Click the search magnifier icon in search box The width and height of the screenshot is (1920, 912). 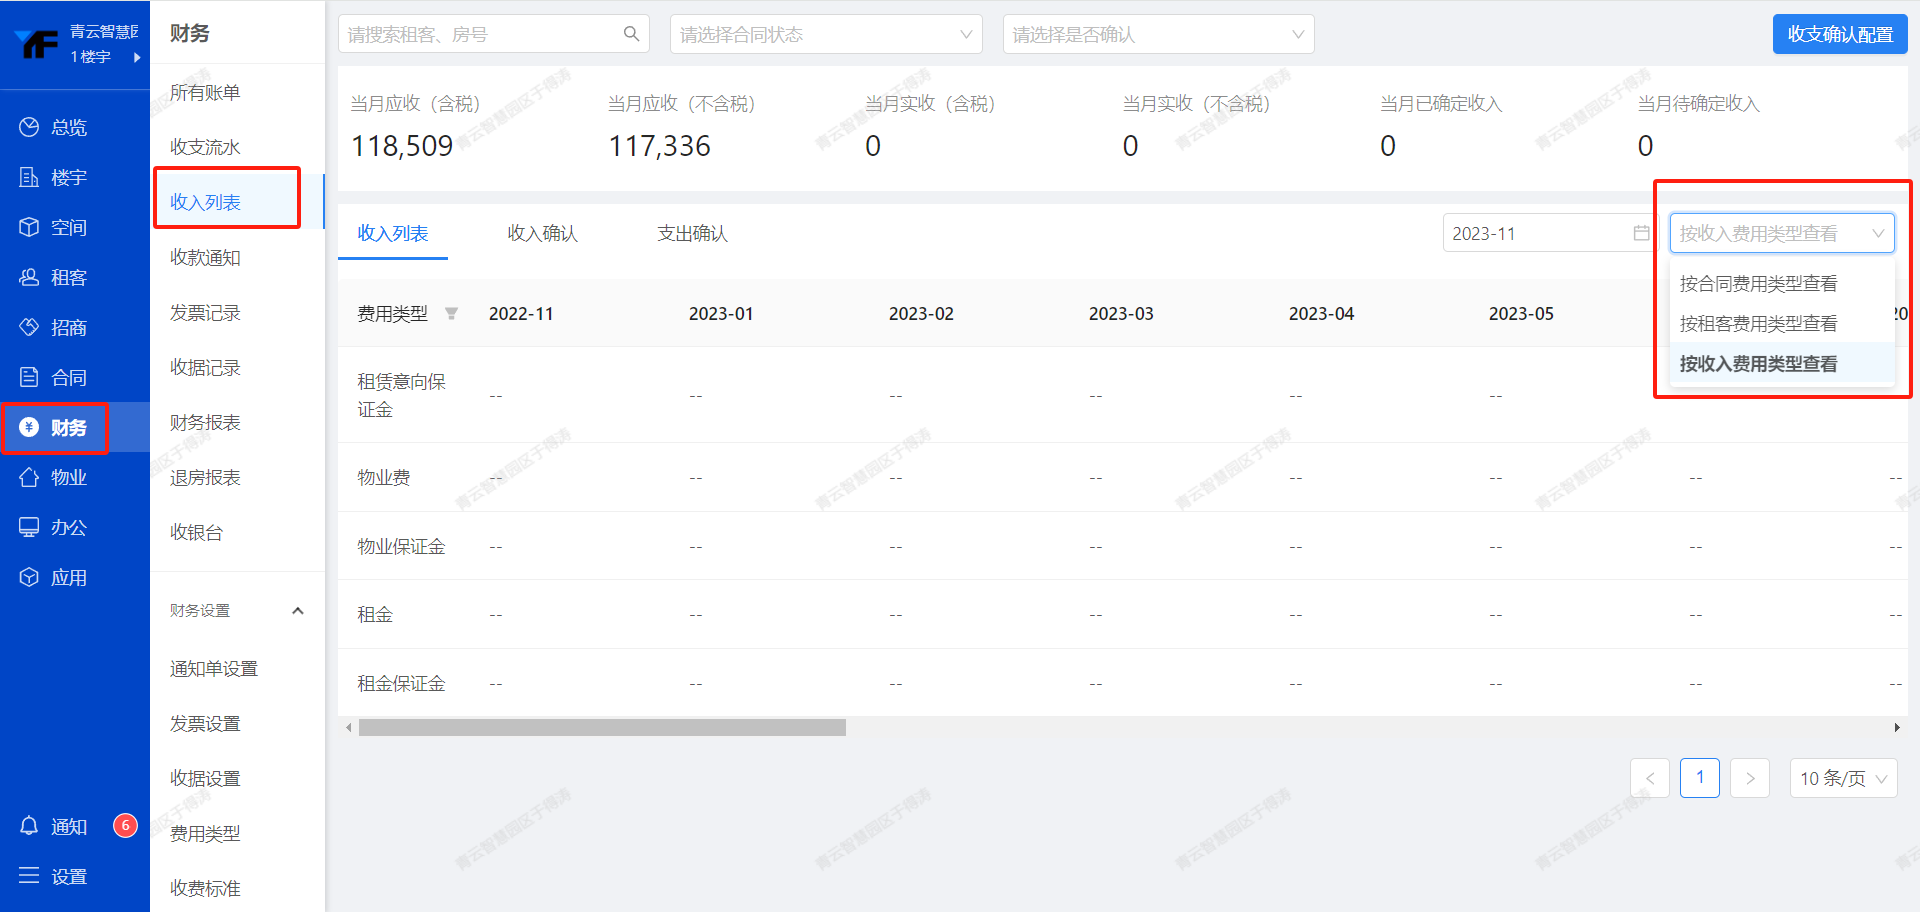coord(631,34)
